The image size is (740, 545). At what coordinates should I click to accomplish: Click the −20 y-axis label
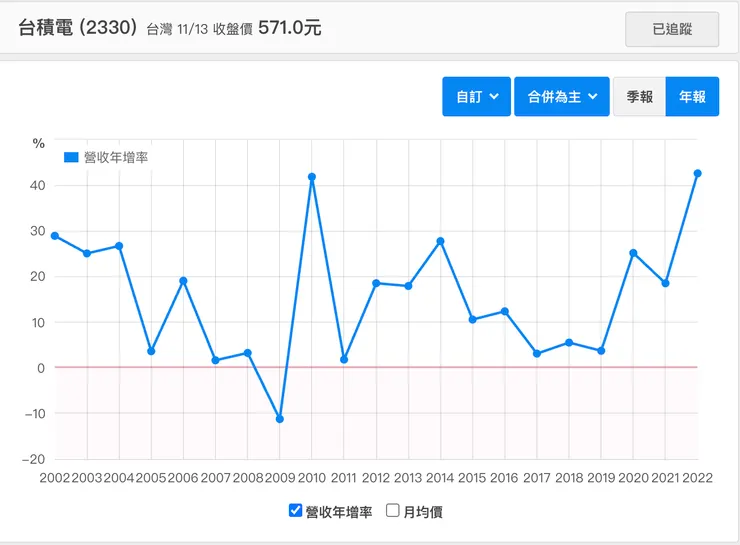(x=34, y=459)
